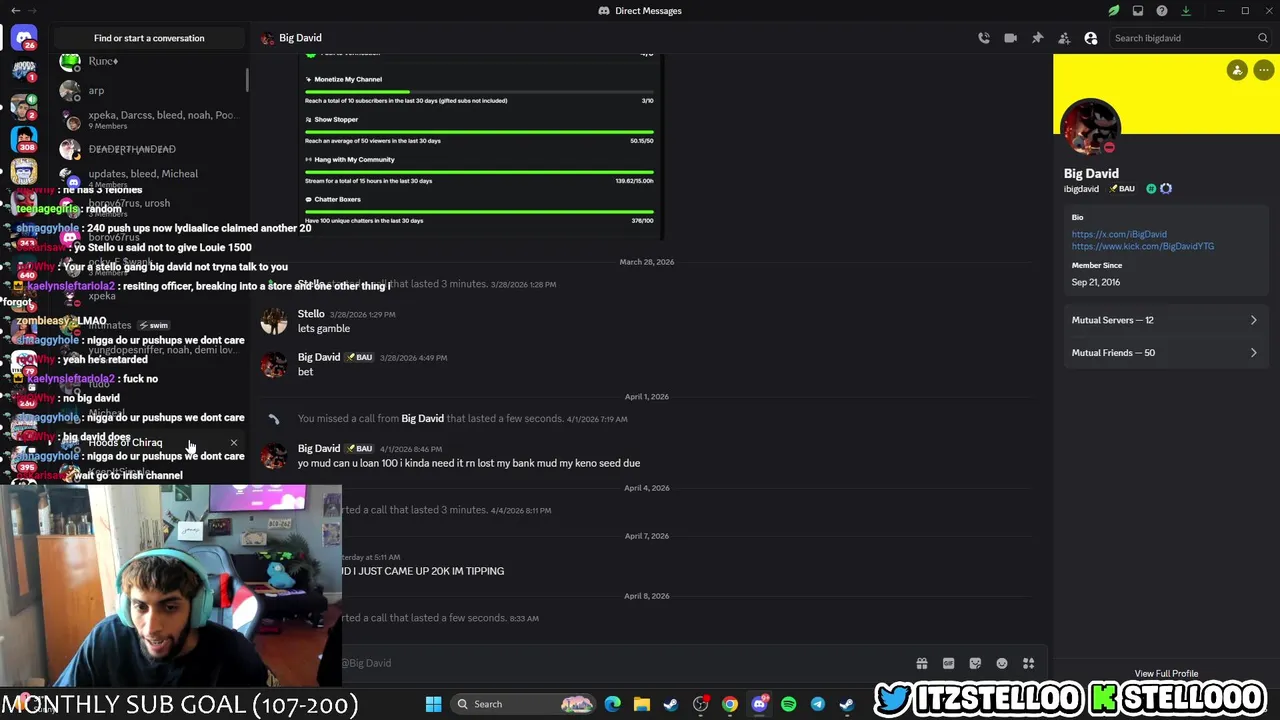The width and height of the screenshot is (1280, 720).
Task: Click the green leaf icon in title bar
Action: tap(1114, 11)
